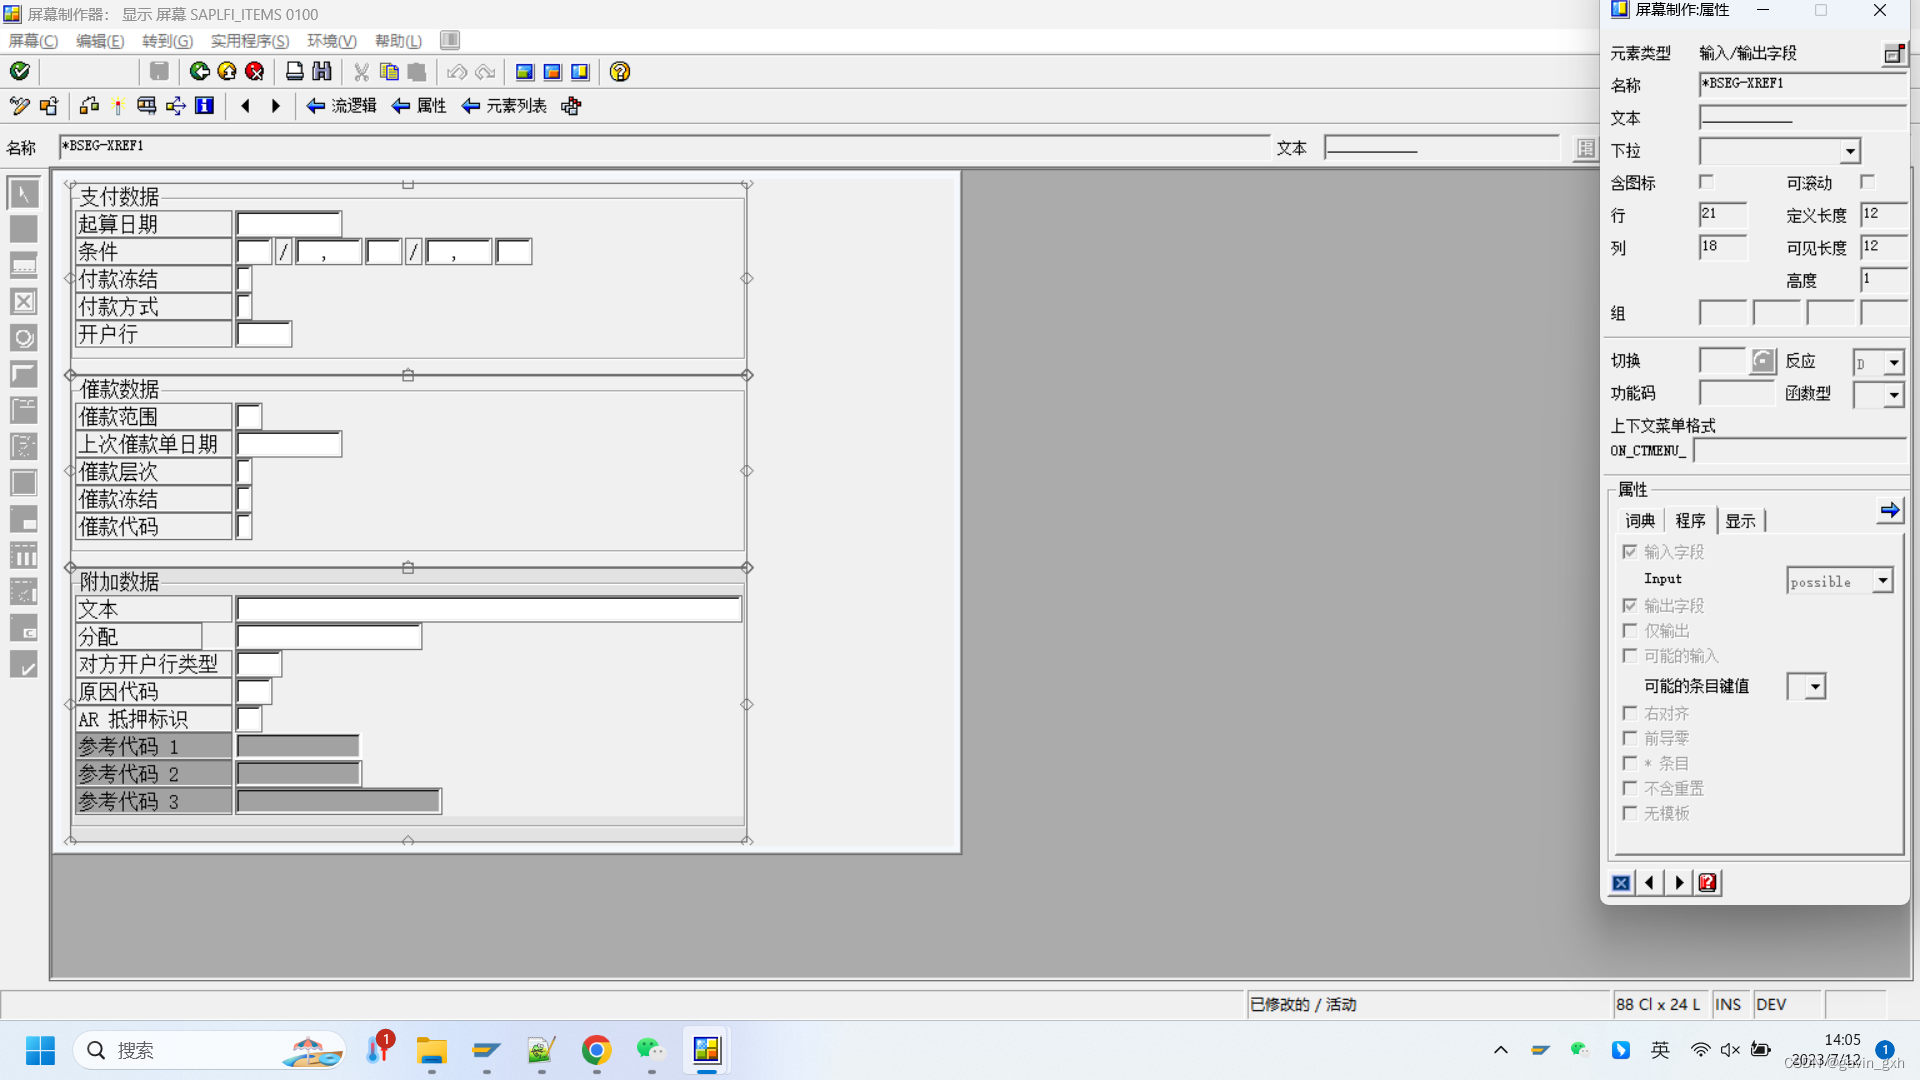Enable the 可滚动 checkbox
This screenshot has height=1080, width=1920.
click(1867, 182)
